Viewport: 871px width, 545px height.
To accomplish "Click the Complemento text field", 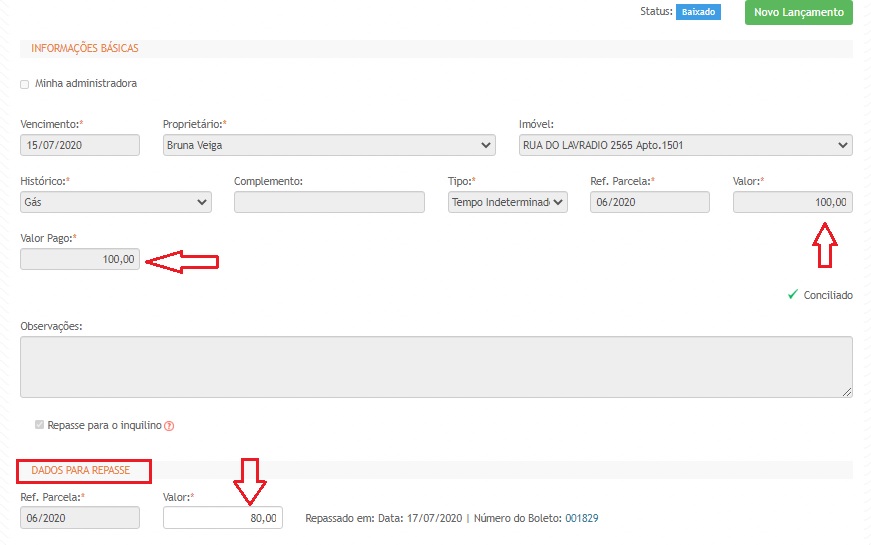I will click(329, 202).
